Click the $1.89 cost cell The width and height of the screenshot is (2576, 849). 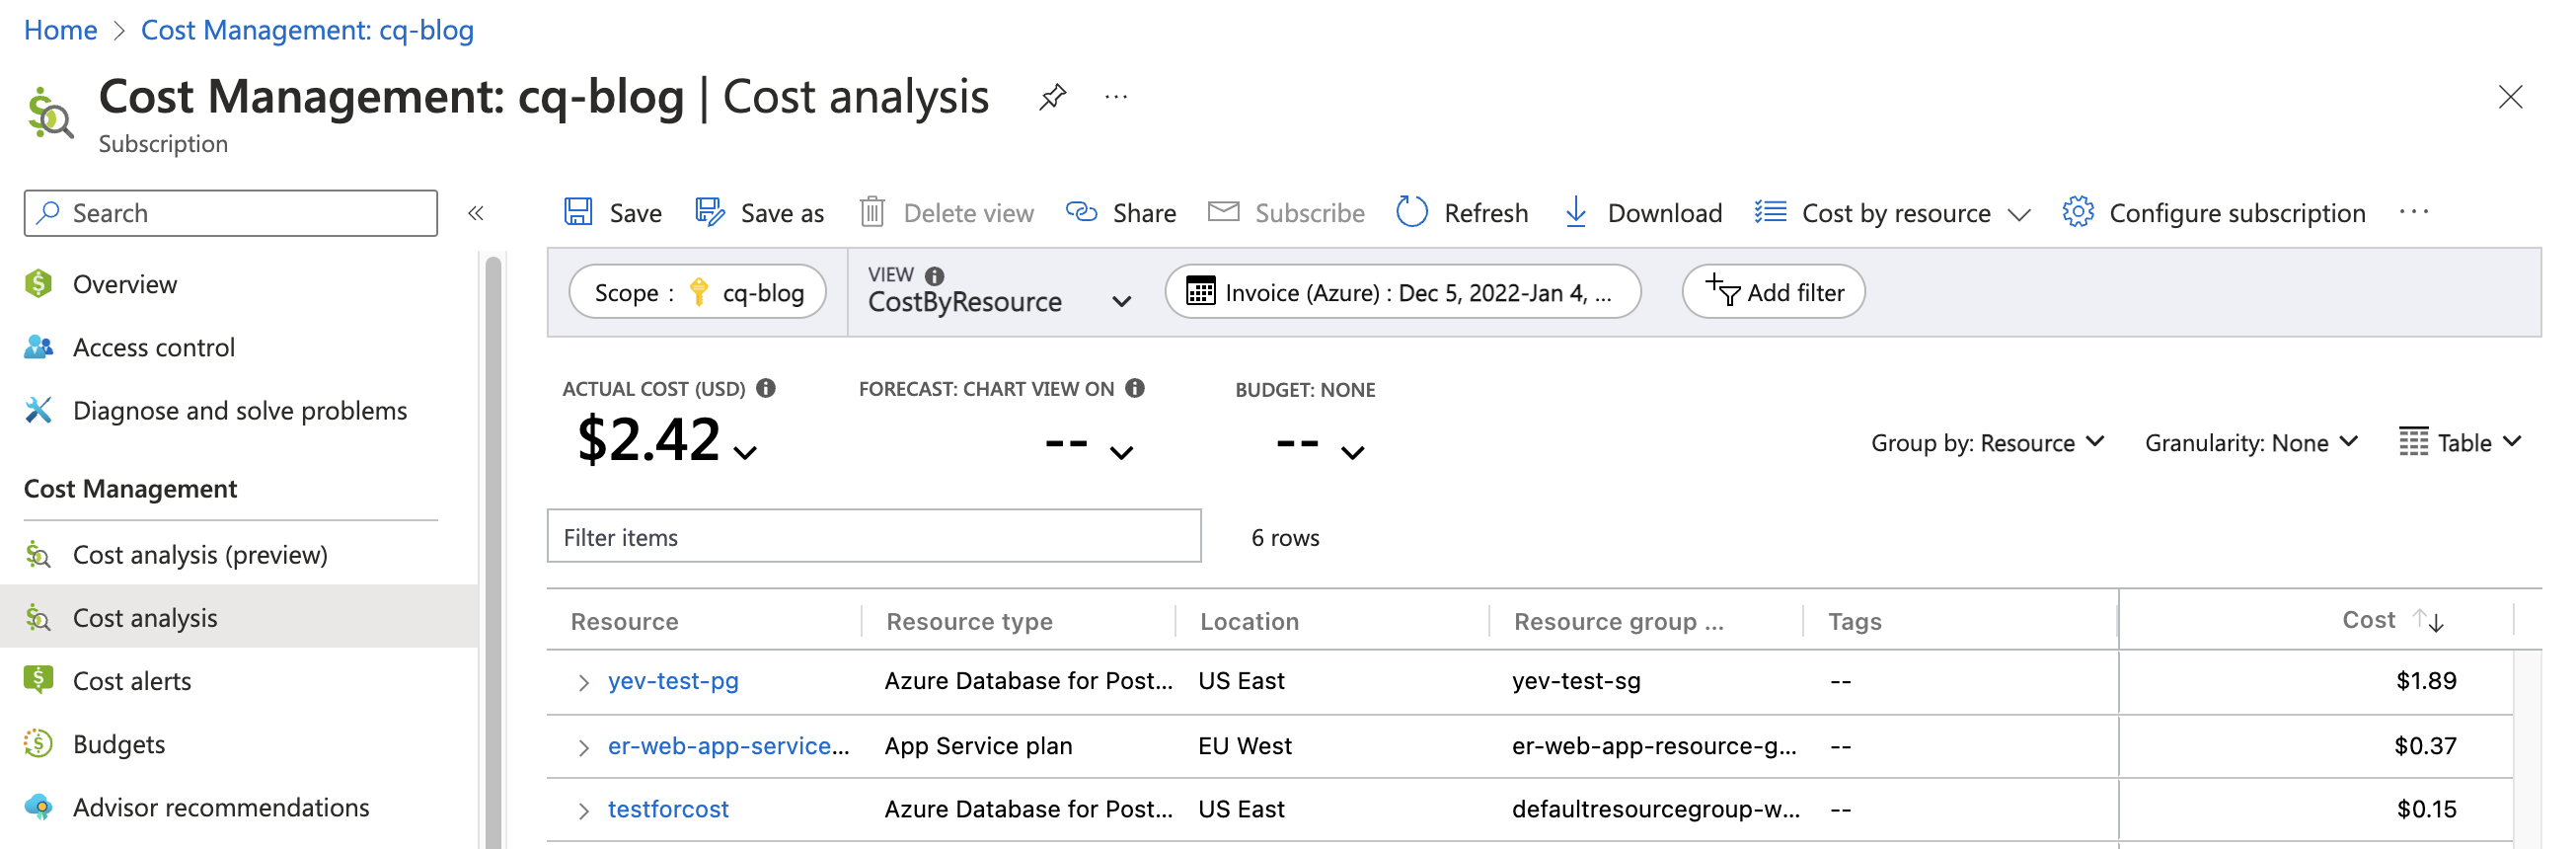[2426, 681]
